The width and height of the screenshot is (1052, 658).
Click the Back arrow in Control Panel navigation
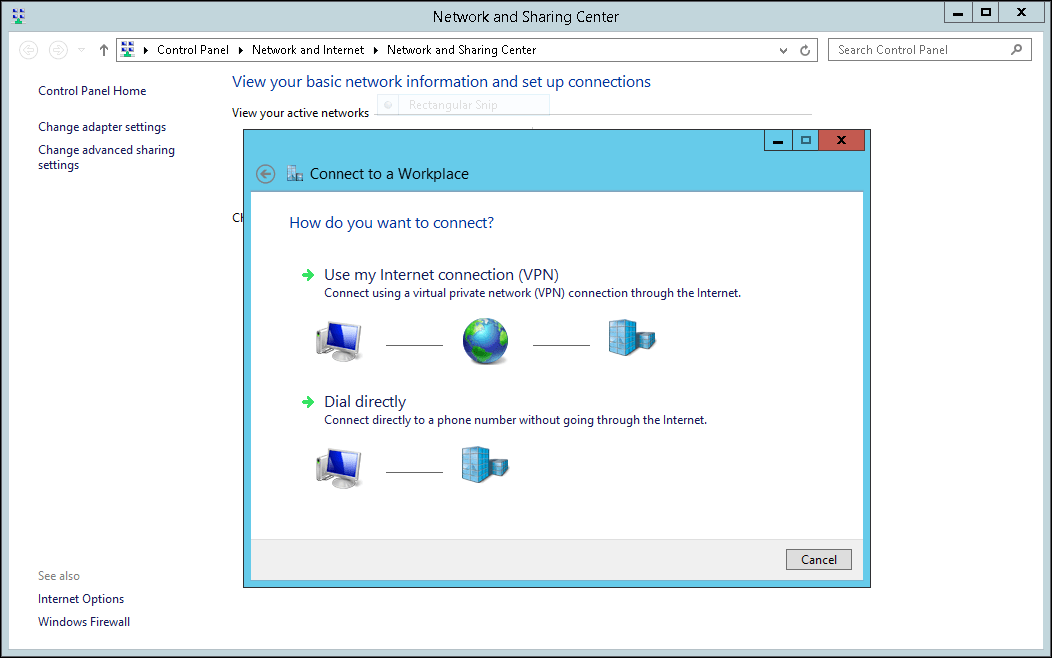(x=29, y=50)
